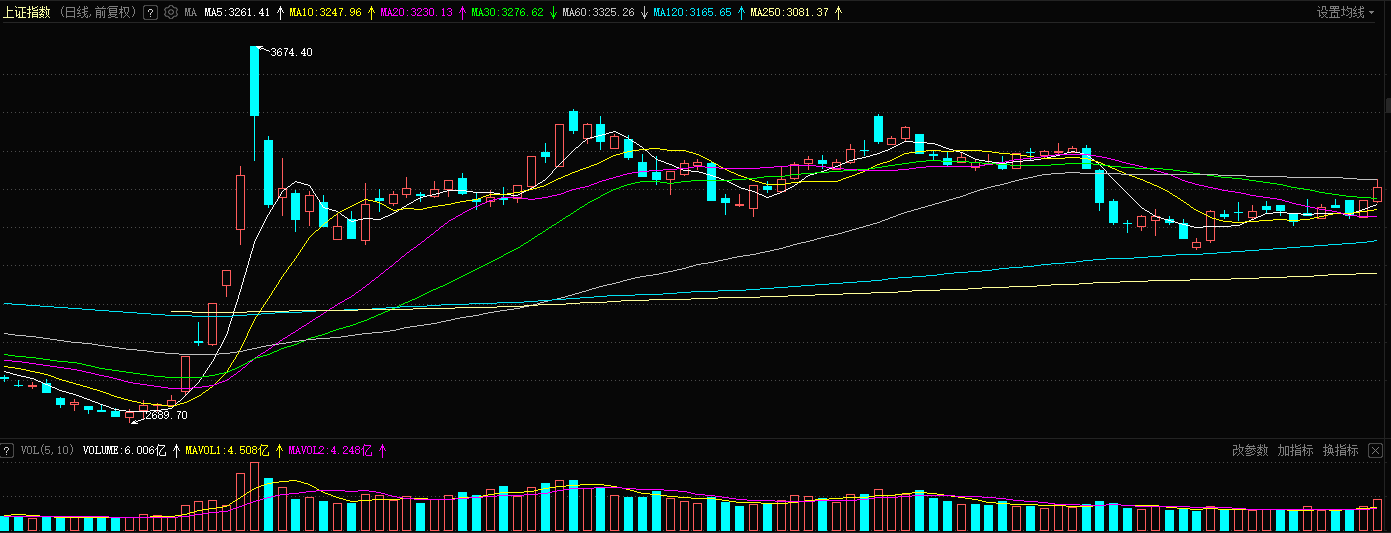1391x533 pixels.
Task: Open the gear settings icon next to MA
Action: click(x=170, y=13)
